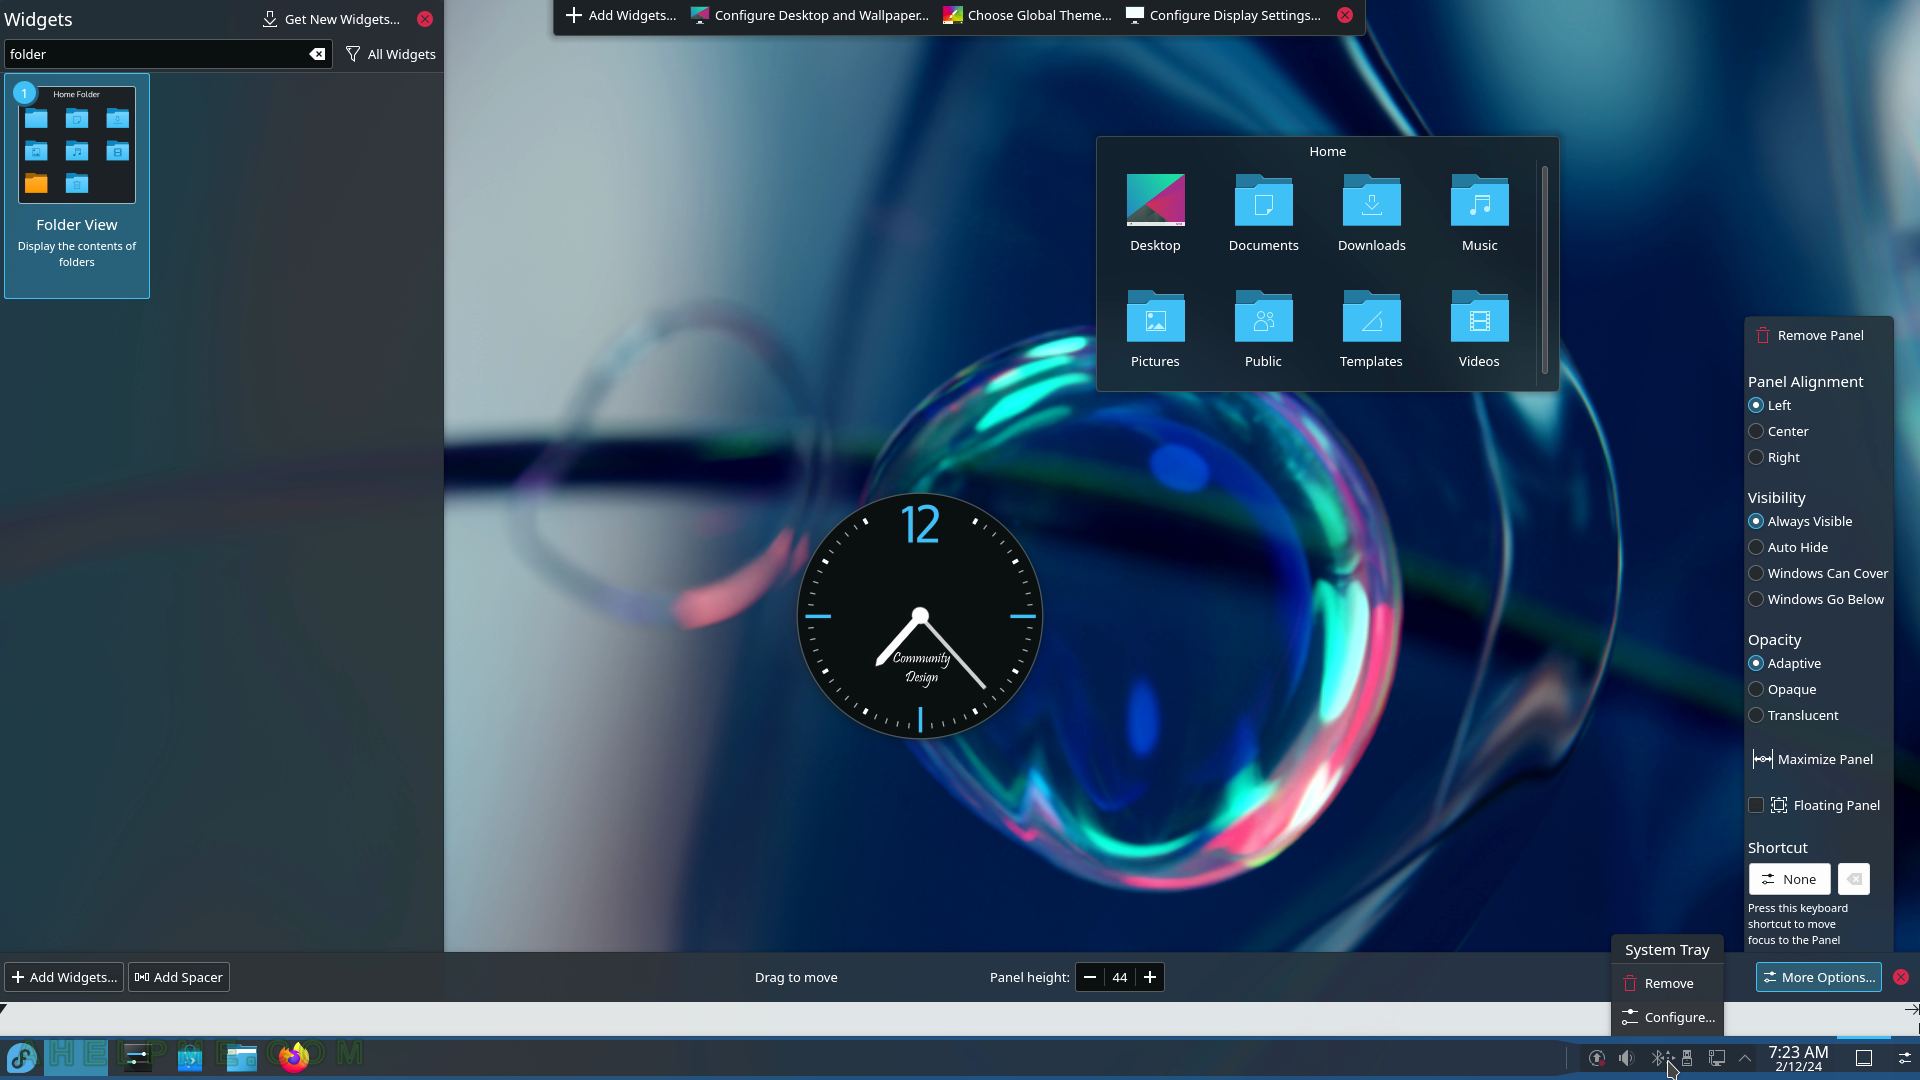Close panel edit mode with the red X

tap(1901, 977)
